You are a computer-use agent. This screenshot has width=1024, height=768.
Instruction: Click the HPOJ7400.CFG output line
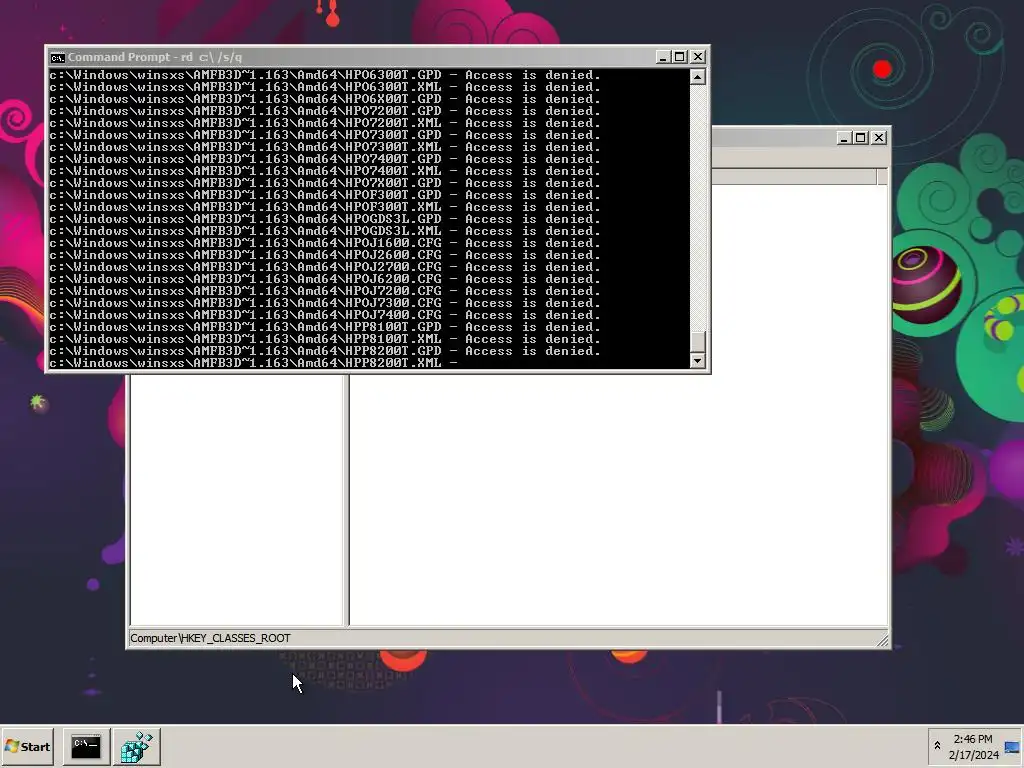click(325, 315)
